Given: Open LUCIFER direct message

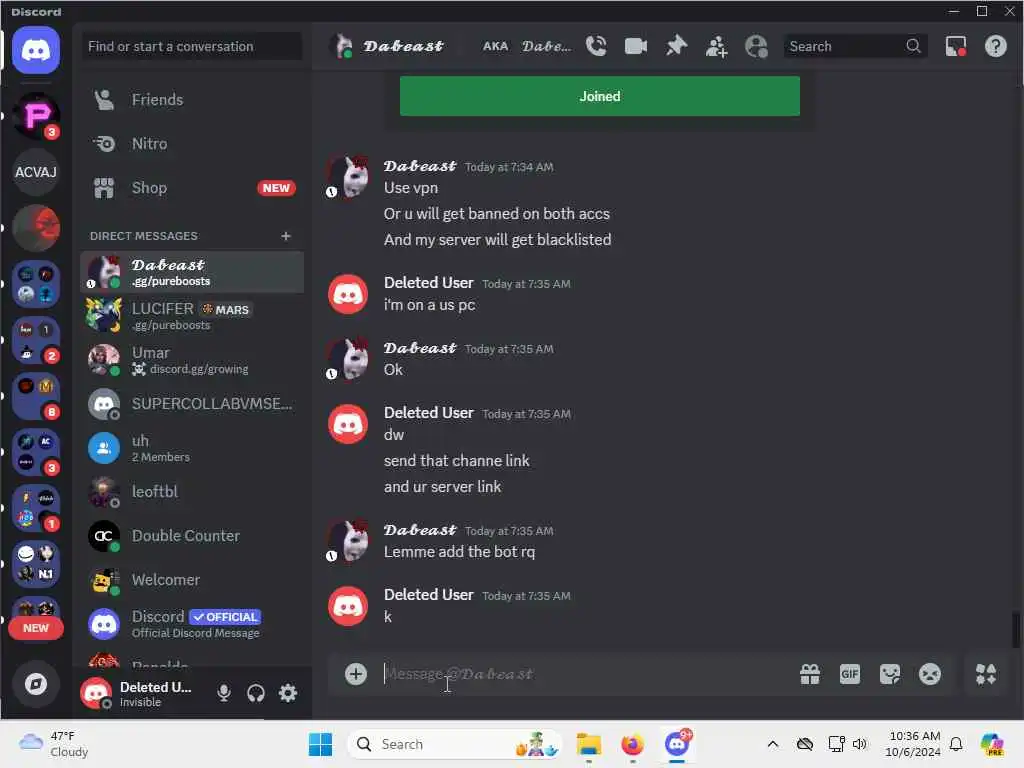Looking at the screenshot, I should (192, 315).
